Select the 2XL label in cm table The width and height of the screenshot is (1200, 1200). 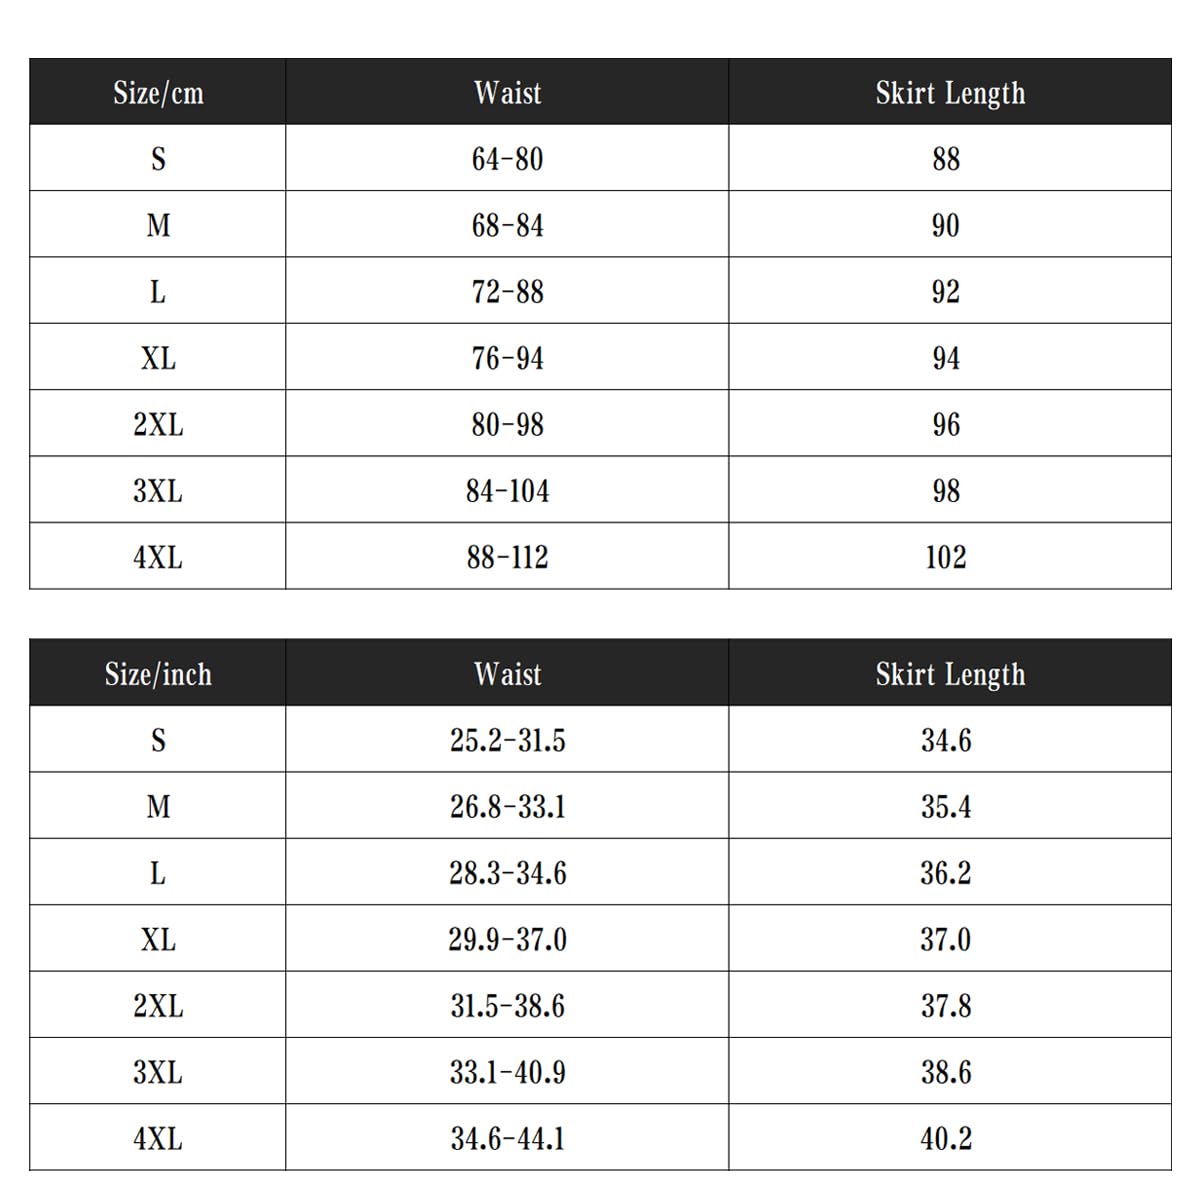158,424
